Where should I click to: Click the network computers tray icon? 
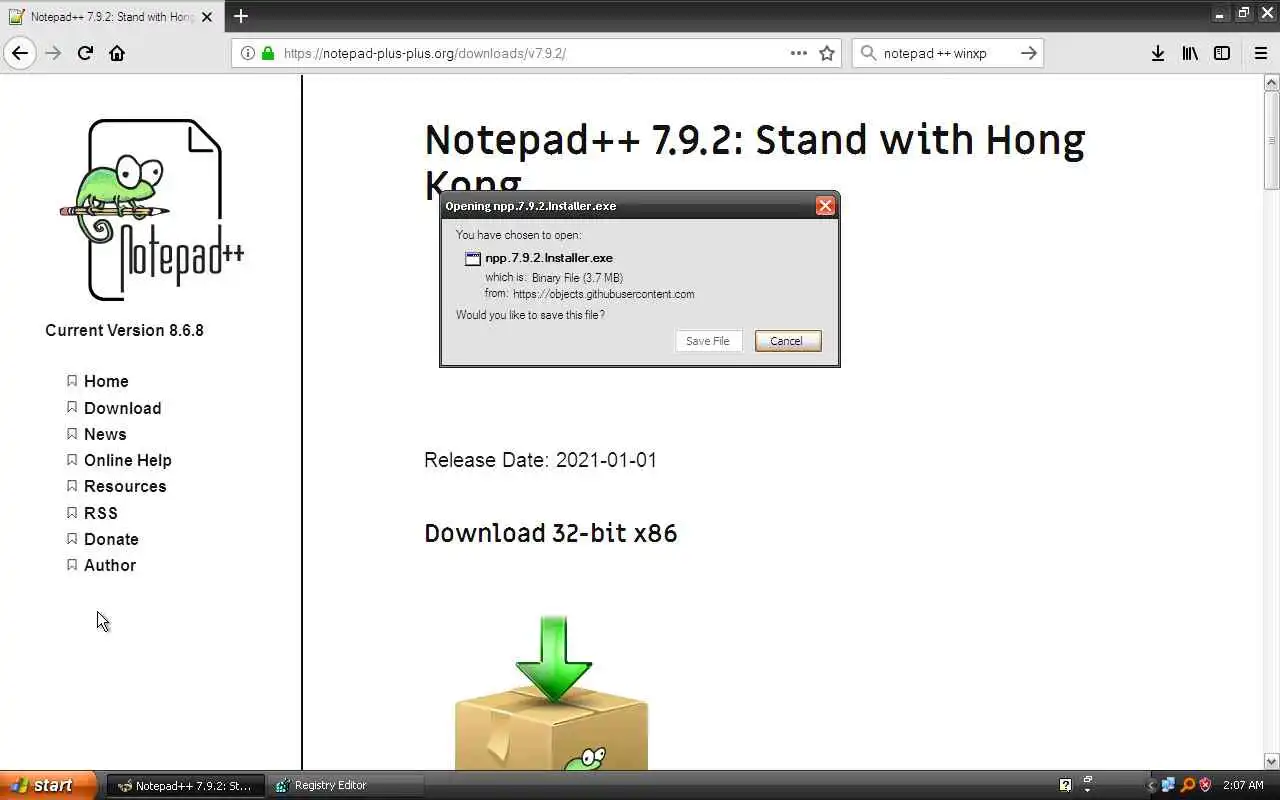pyautogui.click(x=1168, y=785)
